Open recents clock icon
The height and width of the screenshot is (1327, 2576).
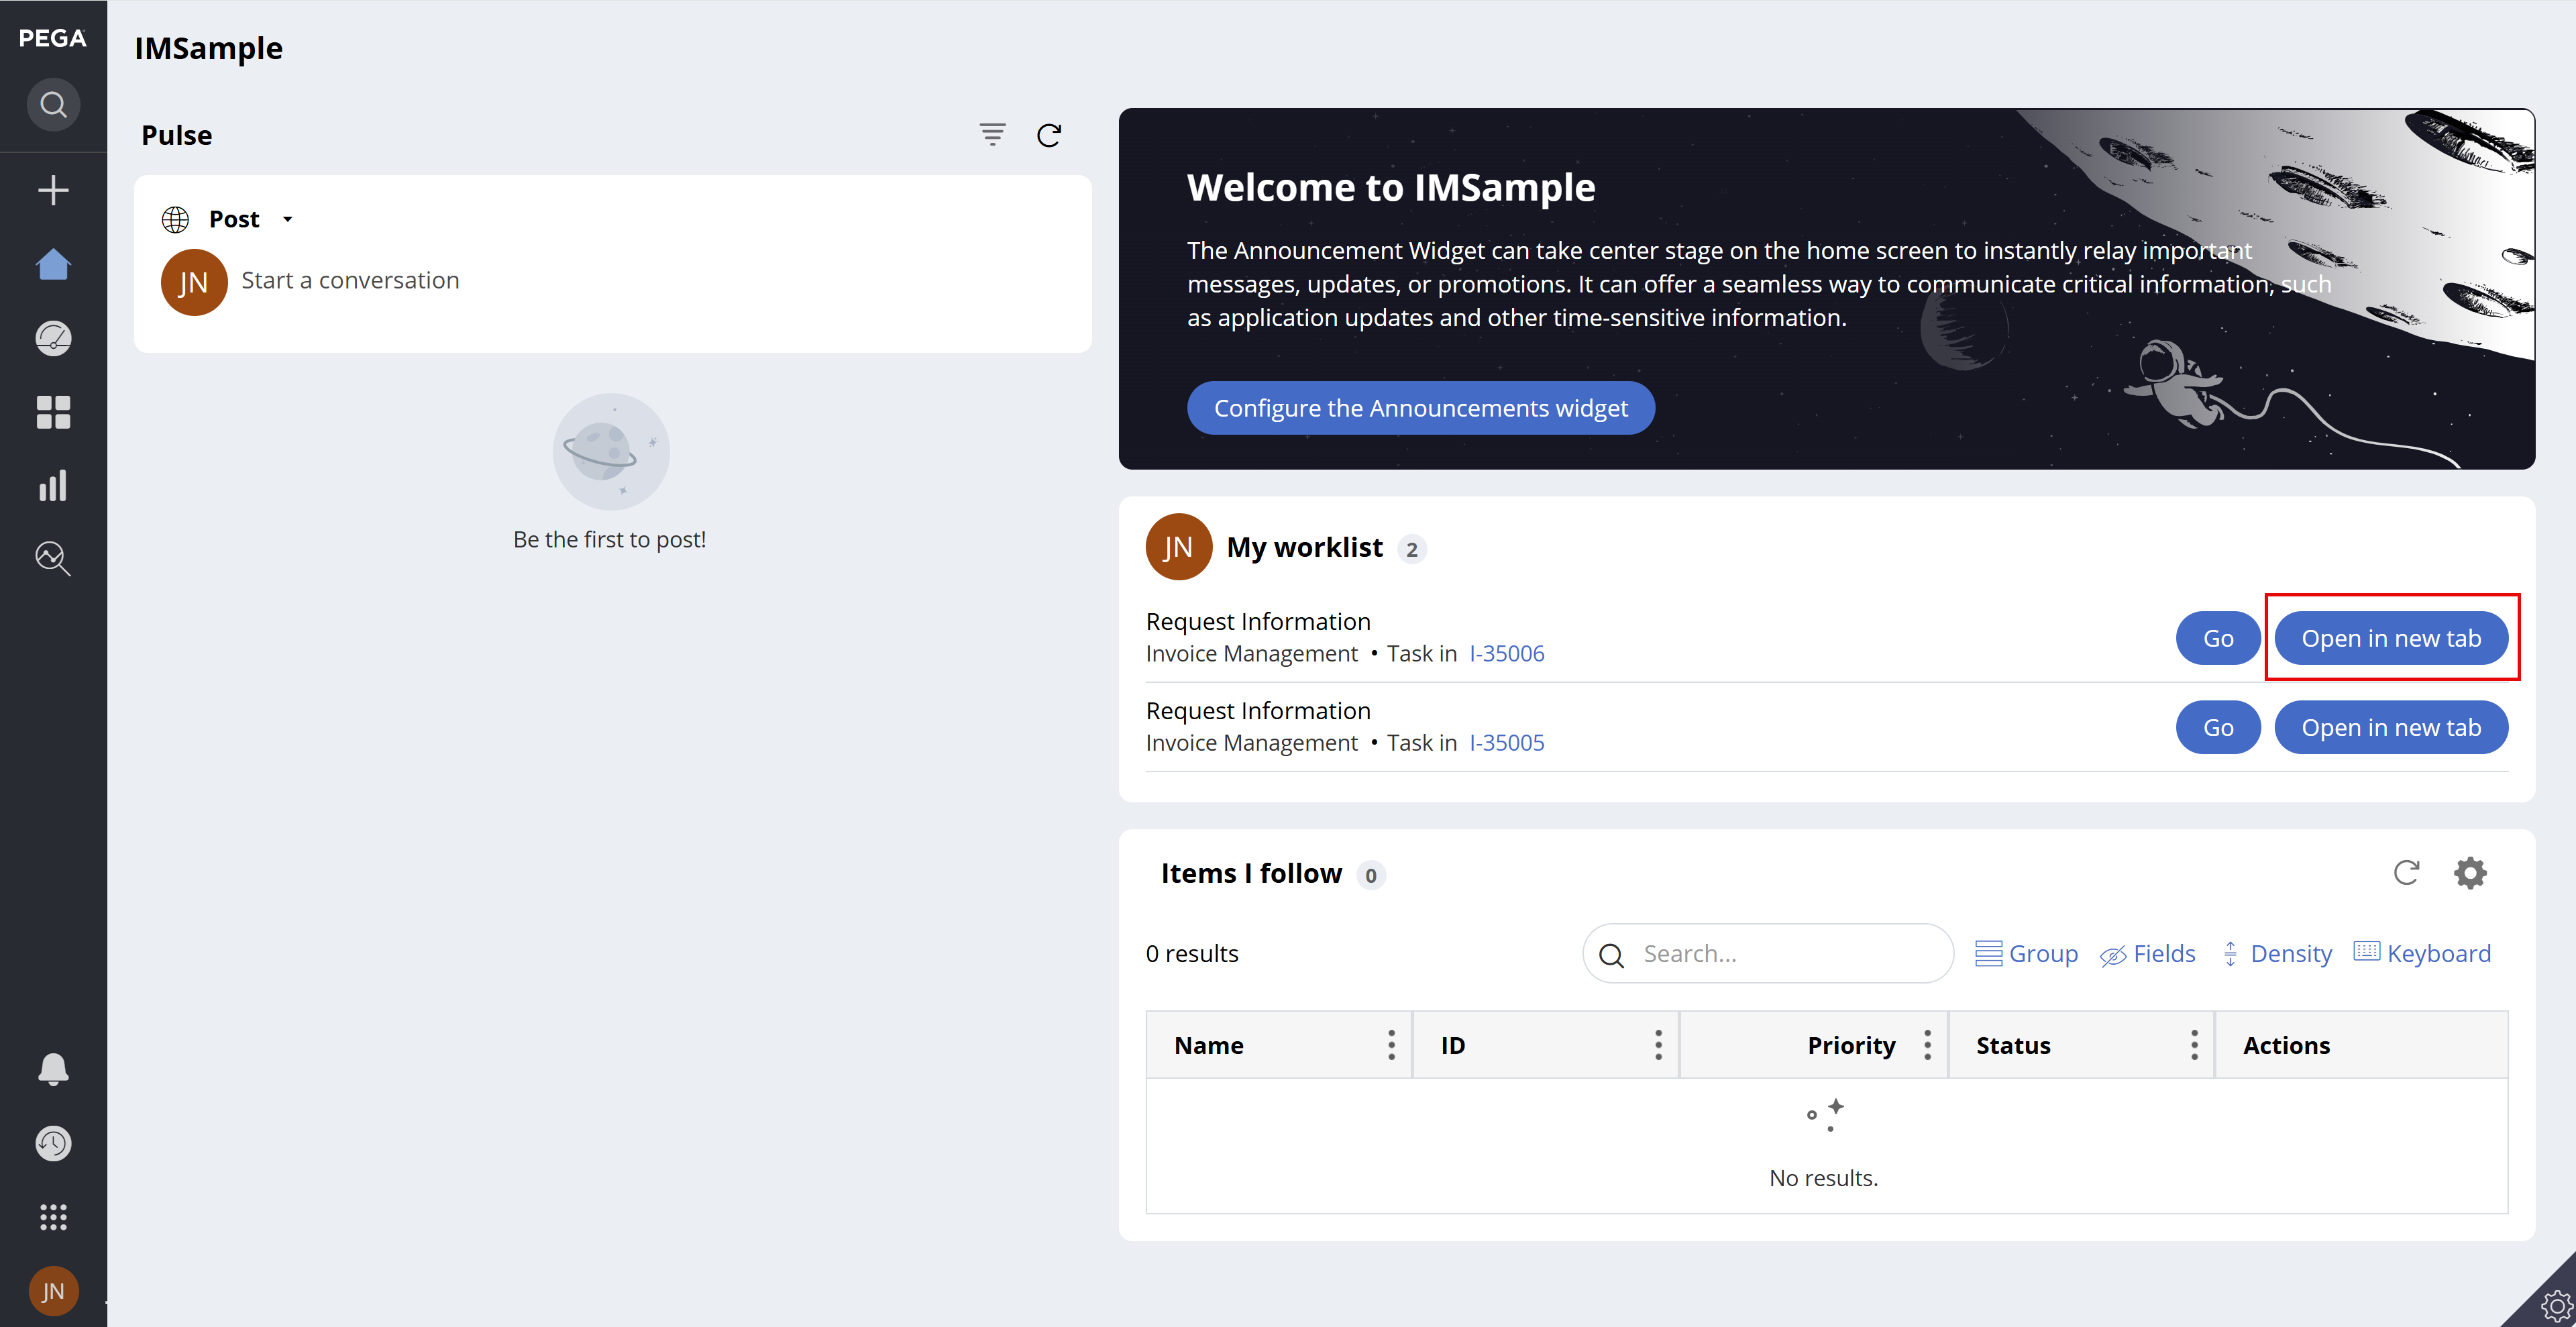point(53,1143)
